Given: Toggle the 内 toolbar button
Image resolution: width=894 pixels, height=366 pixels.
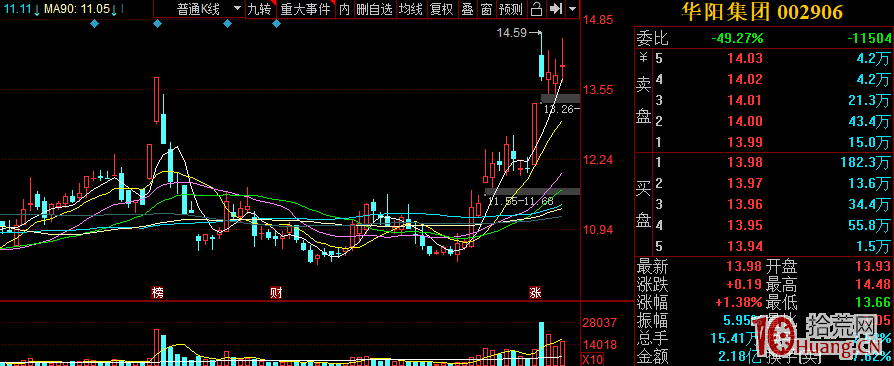Looking at the screenshot, I should click(344, 9).
